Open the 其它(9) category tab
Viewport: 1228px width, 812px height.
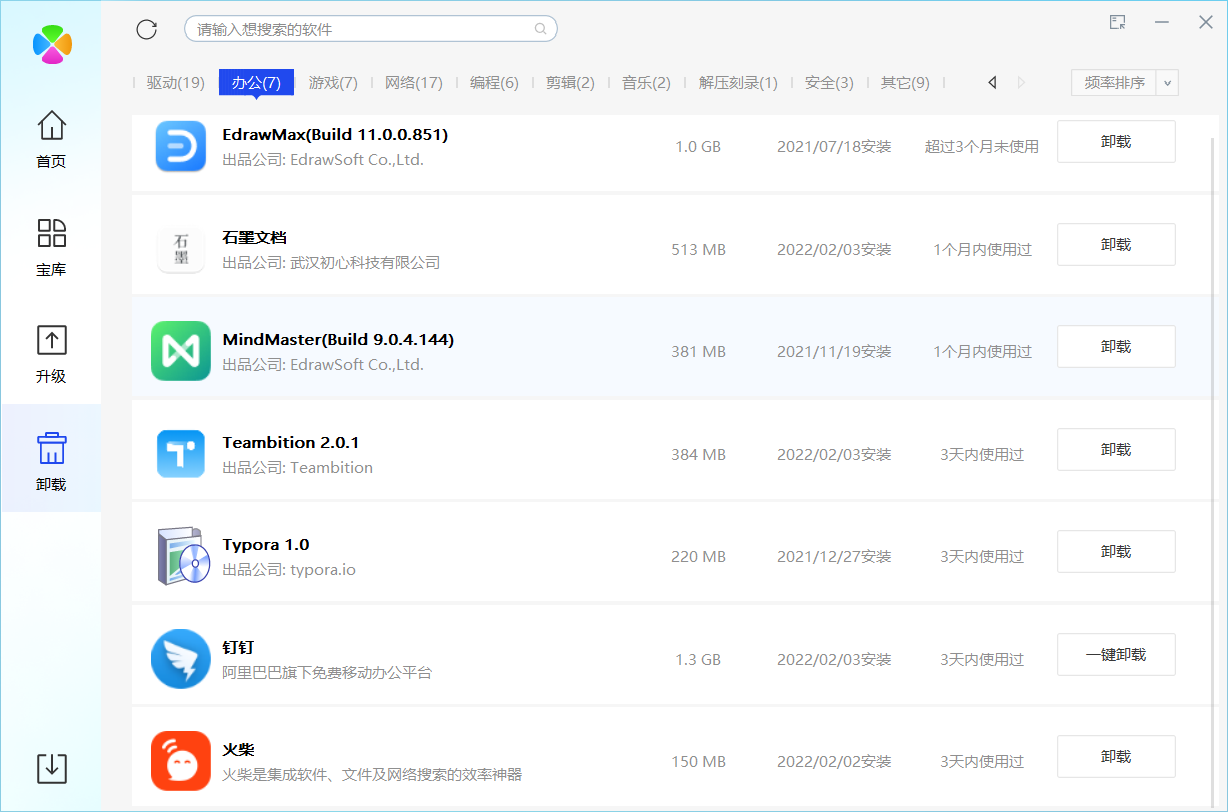(905, 83)
